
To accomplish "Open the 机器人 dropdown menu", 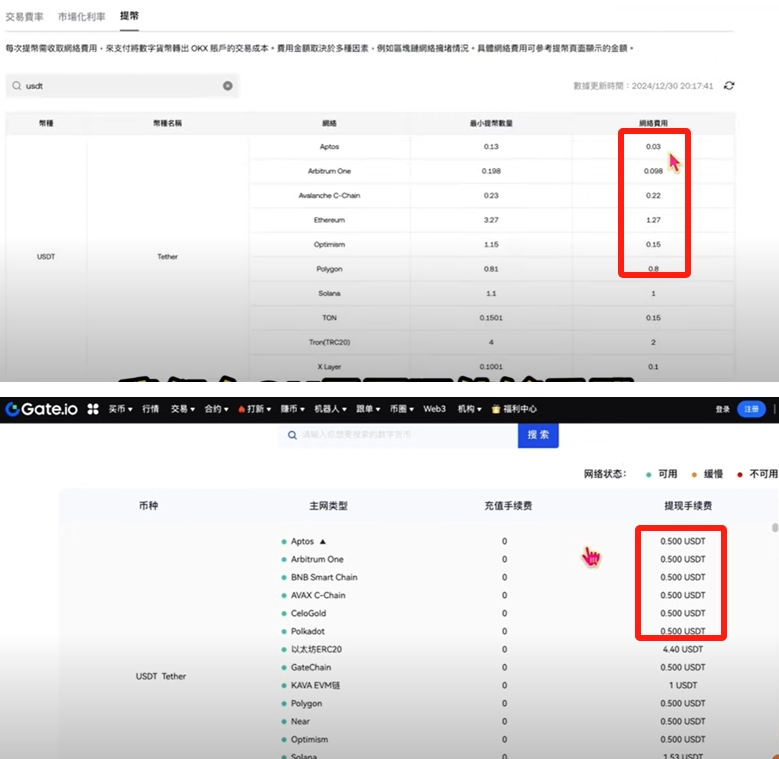I will (x=330, y=409).
